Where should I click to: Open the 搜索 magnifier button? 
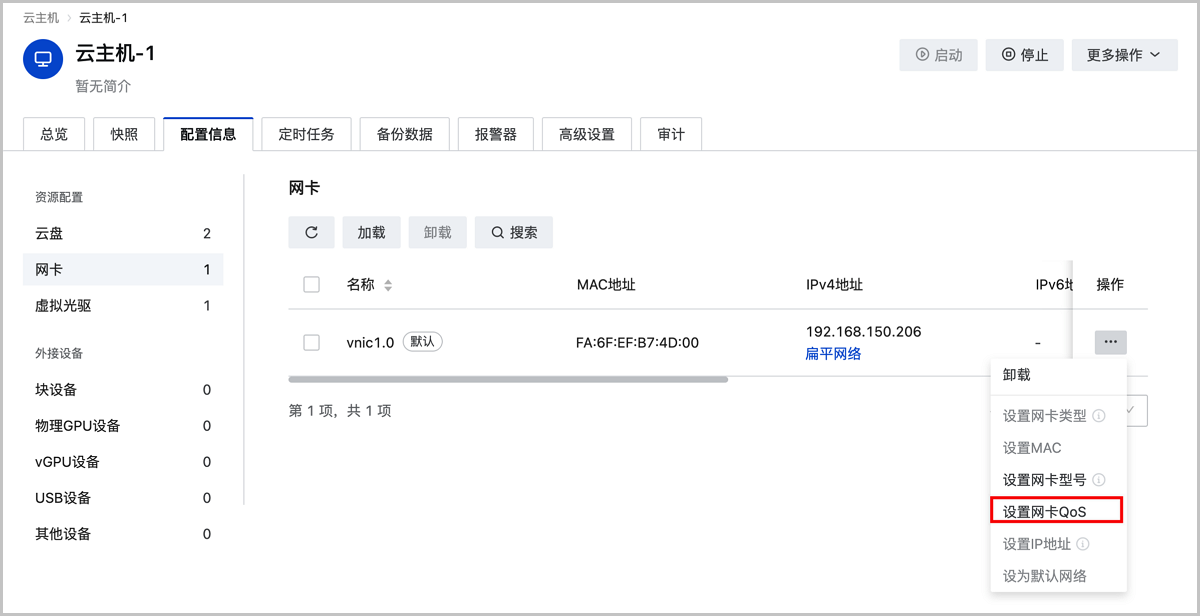tap(514, 232)
